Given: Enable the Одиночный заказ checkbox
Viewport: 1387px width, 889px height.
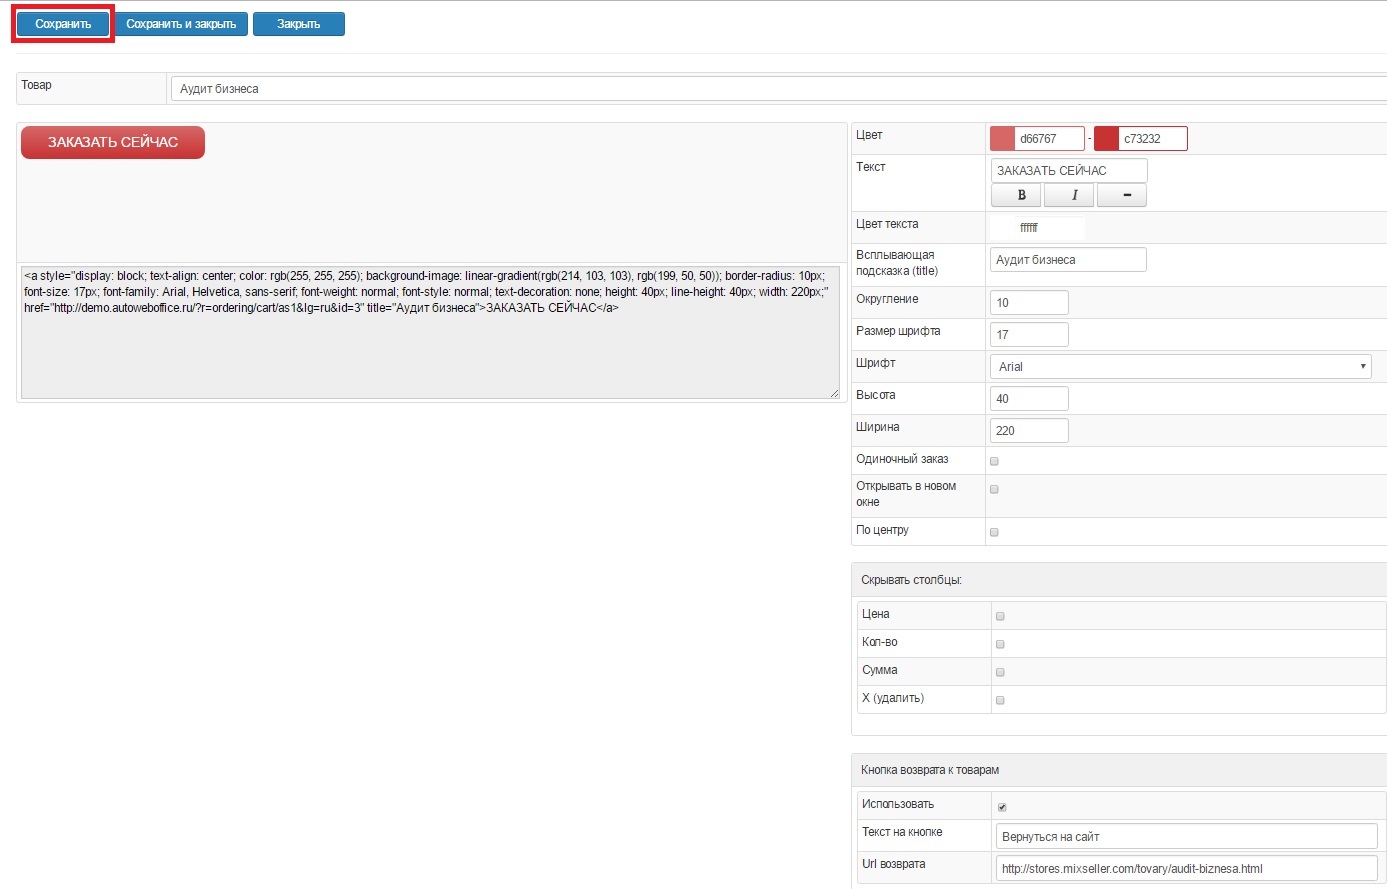Looking at the screenshot, I should tap(994, 461).
